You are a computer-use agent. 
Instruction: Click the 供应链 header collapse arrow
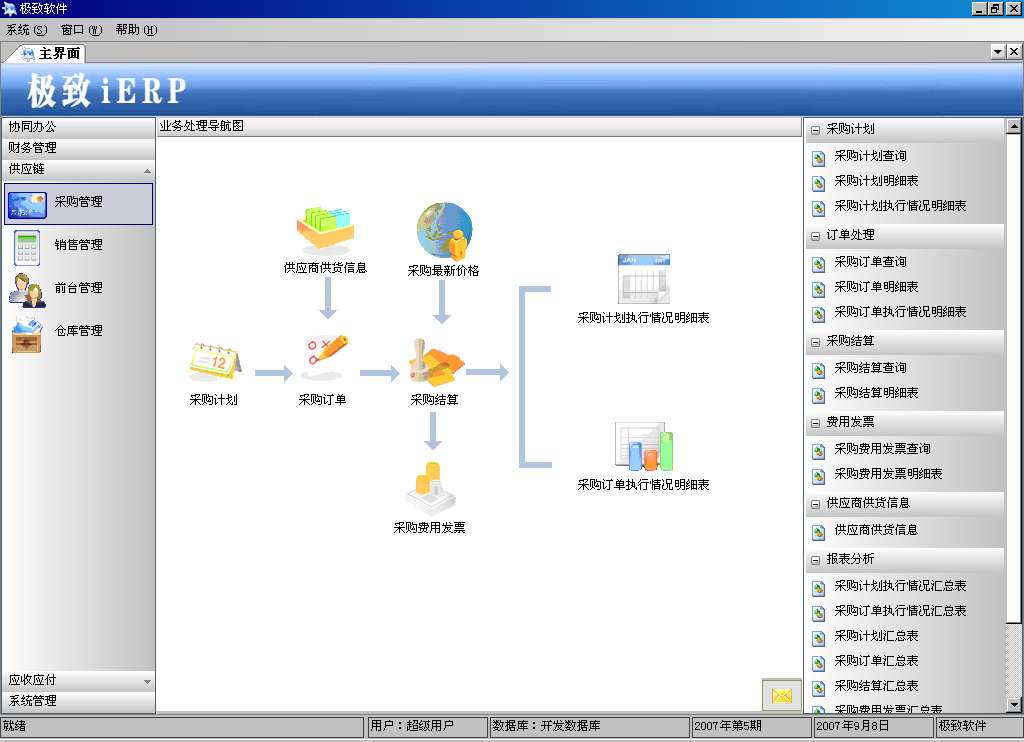147,170
